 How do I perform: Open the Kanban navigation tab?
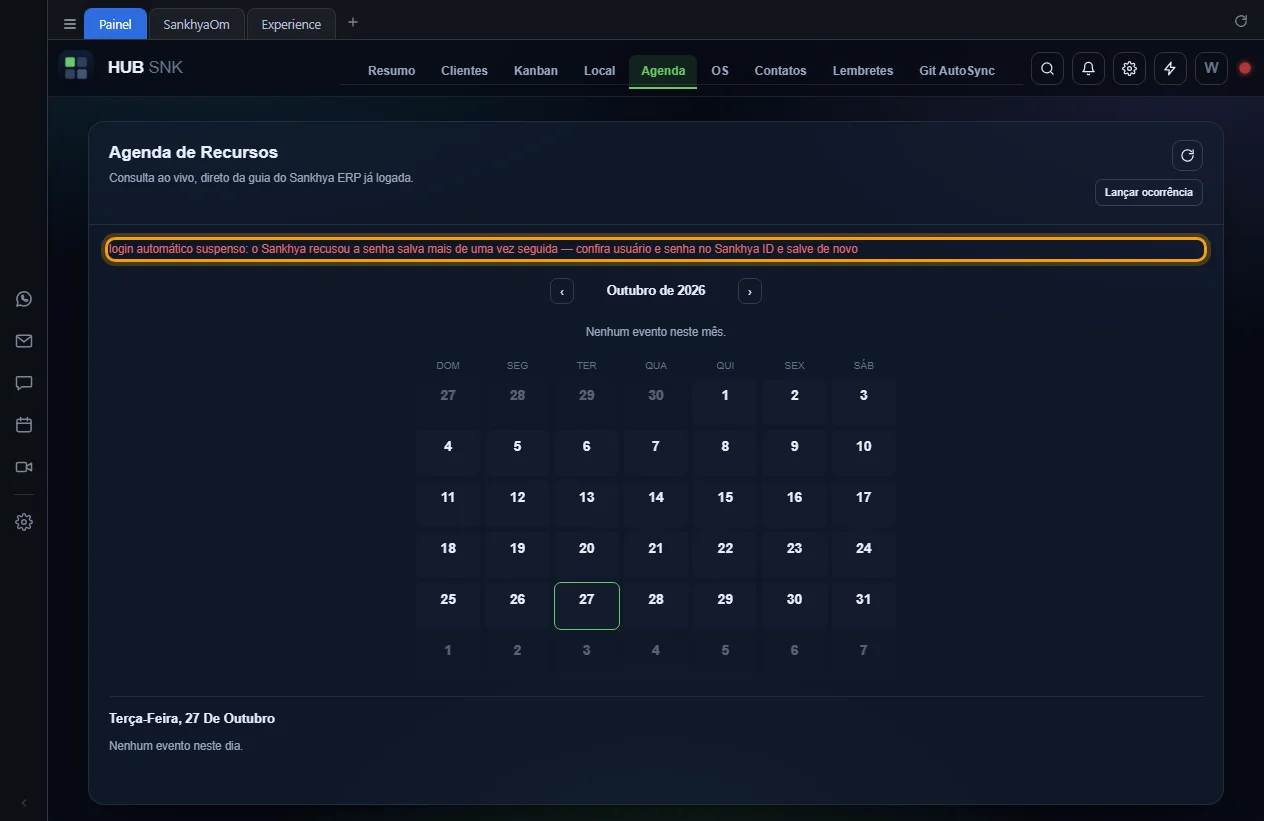pos(536,71)
